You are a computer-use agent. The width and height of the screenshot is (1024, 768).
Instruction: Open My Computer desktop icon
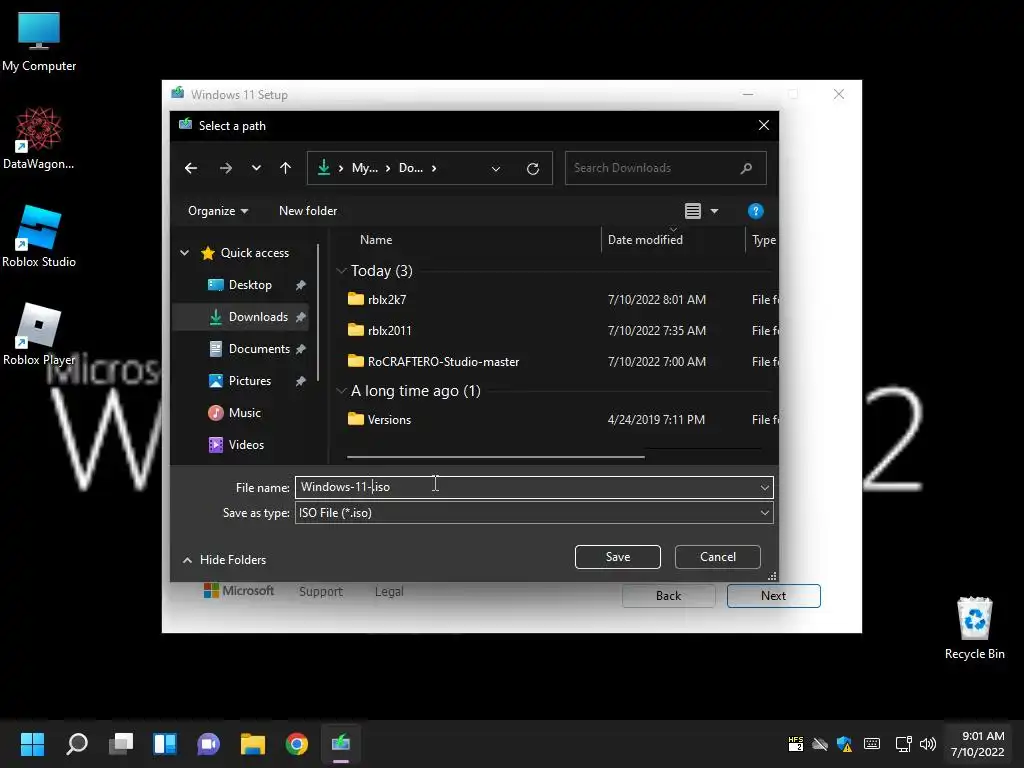[39, 42]
